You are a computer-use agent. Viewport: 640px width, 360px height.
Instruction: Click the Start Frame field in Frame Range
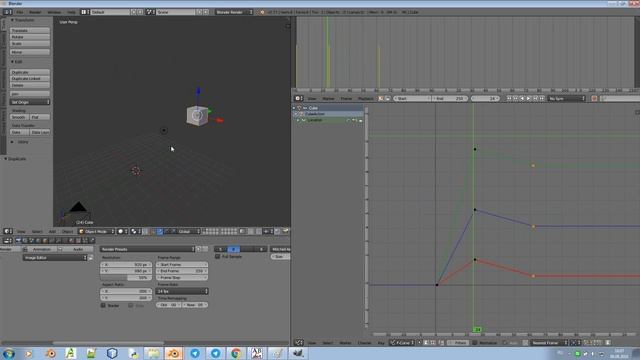coord(182,264)
